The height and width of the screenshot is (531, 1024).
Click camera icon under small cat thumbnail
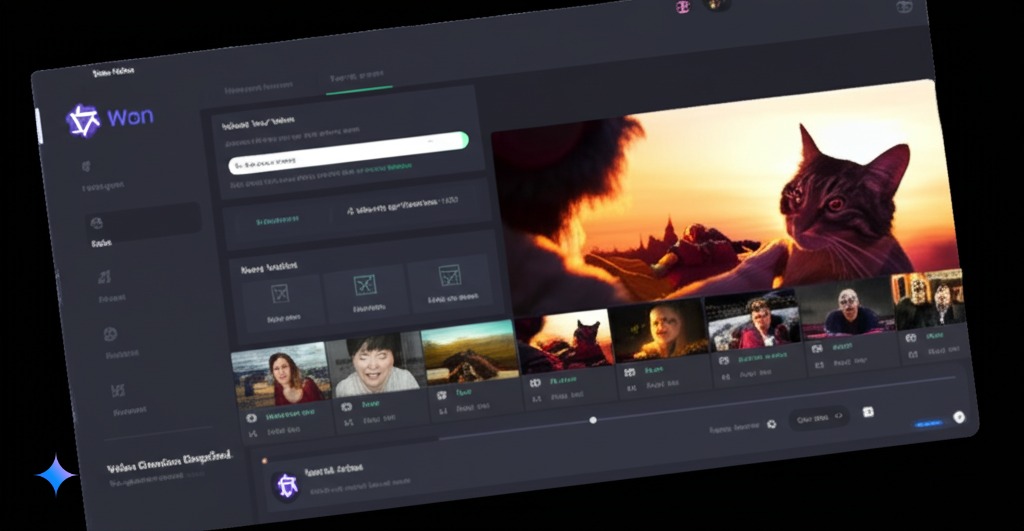(x=536, y=383)
